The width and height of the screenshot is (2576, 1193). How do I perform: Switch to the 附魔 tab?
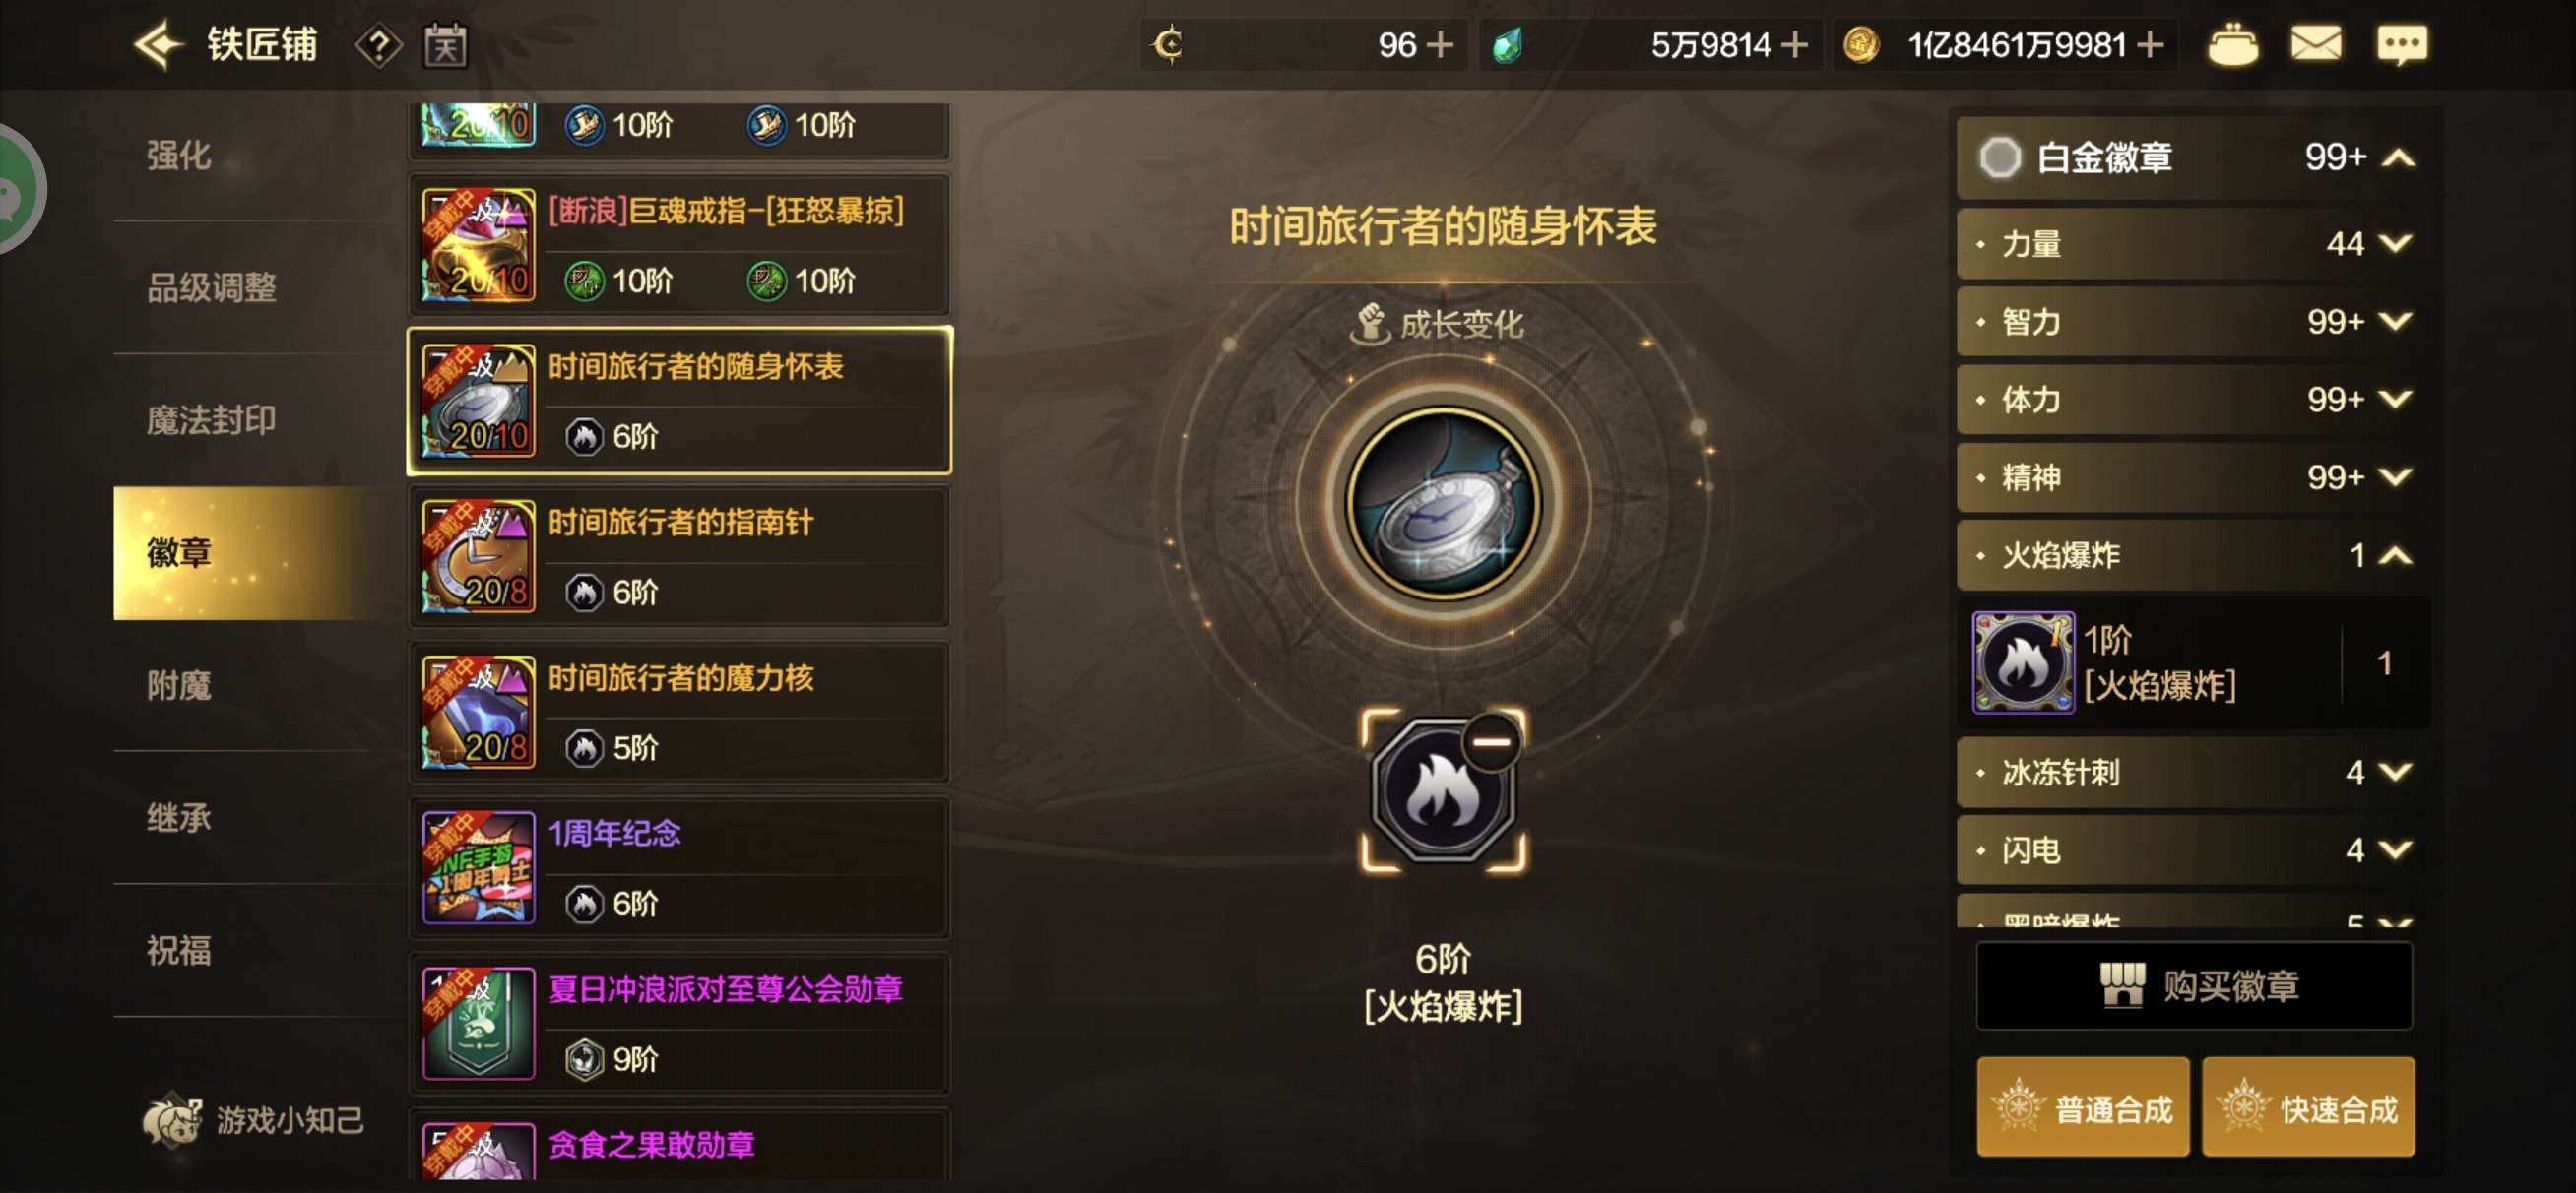[x=179, y=685]
